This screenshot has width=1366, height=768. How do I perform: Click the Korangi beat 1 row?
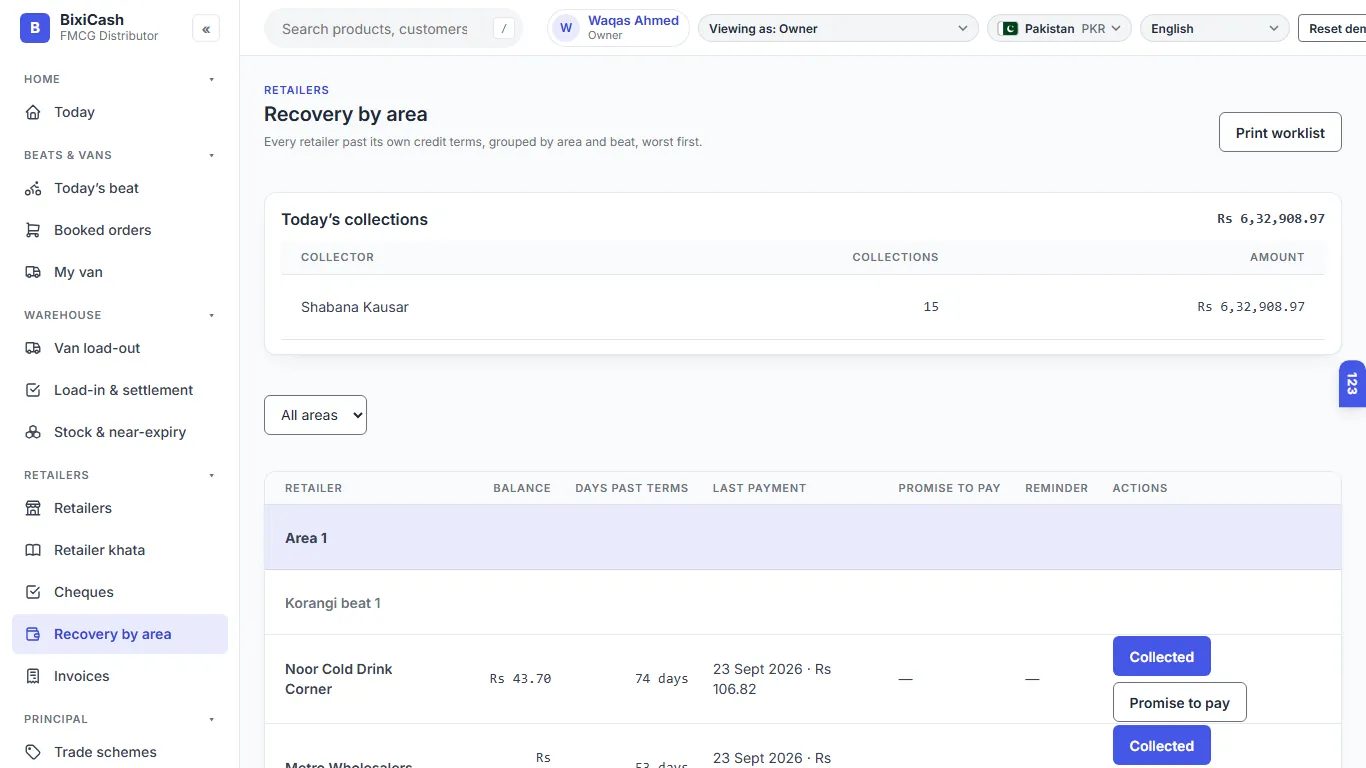coord(803,602)
